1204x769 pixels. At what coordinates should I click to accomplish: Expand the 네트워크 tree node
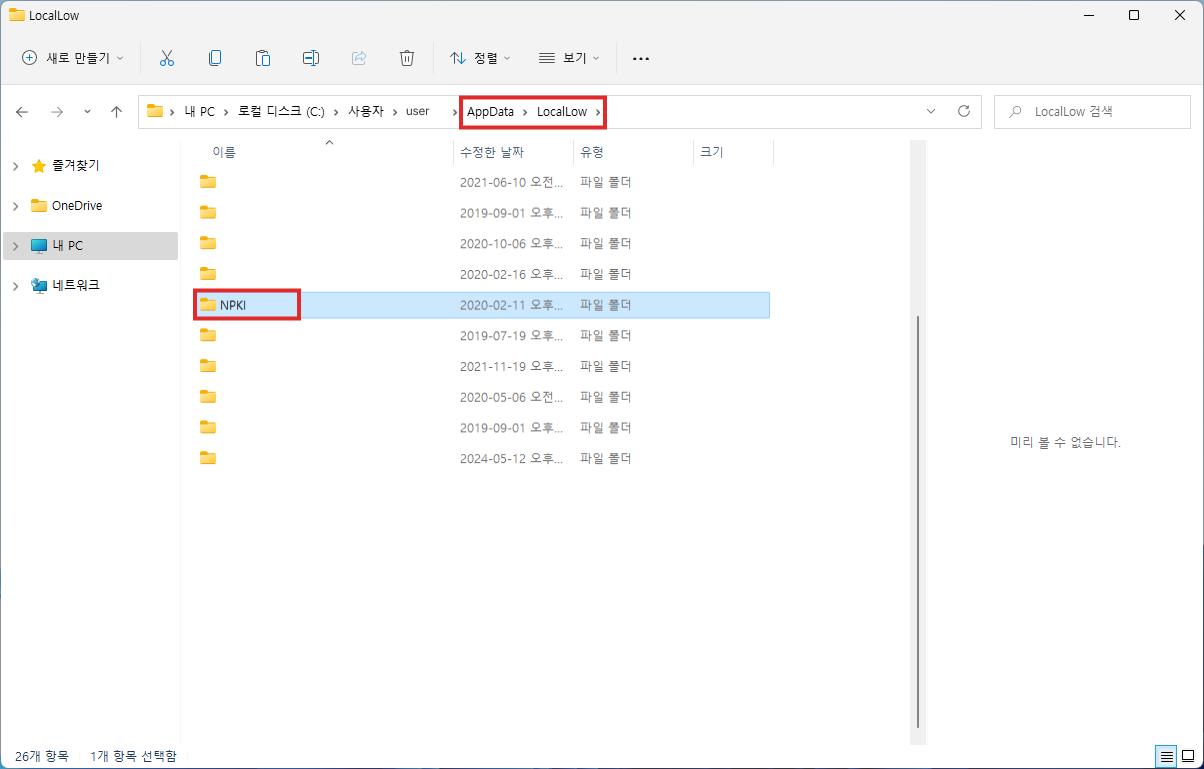pyautogui.click(x=15, y=286)
